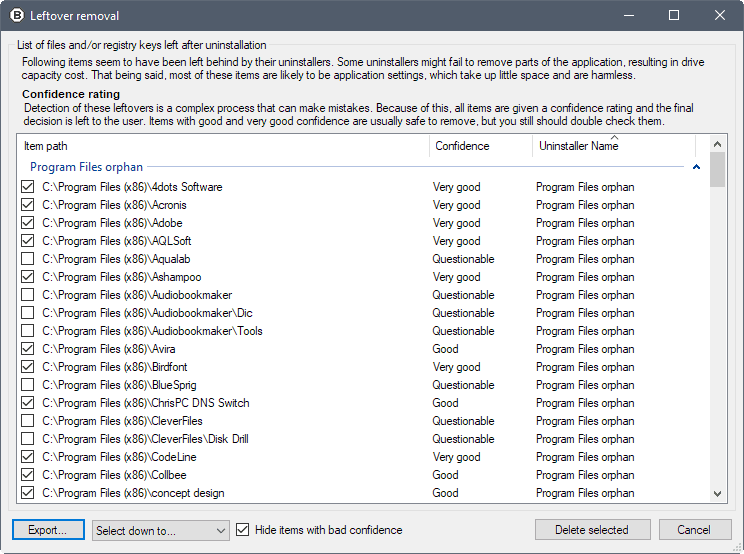This screenshot has height=554, width=744.
Task: Click Uninstaller Name cell for Collbee row
Action: tap(585, 475)
